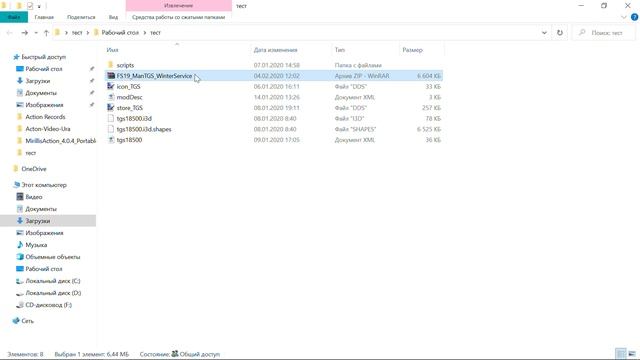The height and width of the screenshot is (360, 640).
Task: Open Объемные объекты folder
Action: point(53,257)
